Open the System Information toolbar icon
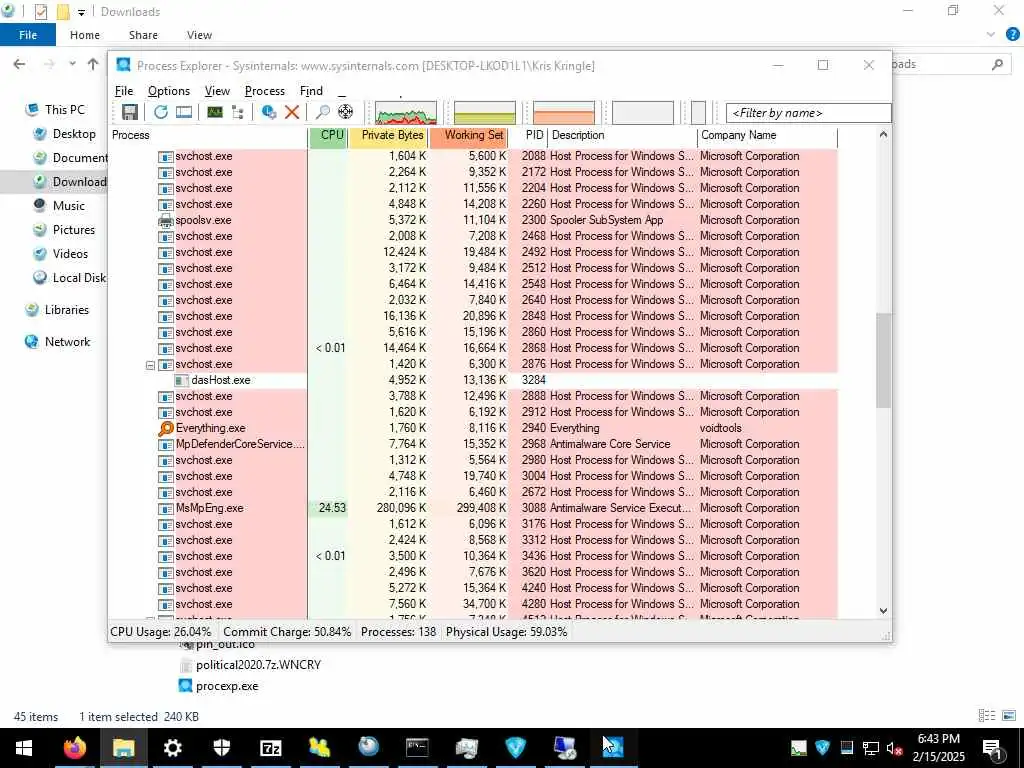Screen dimensions: 1024x768 pos(215,112)
